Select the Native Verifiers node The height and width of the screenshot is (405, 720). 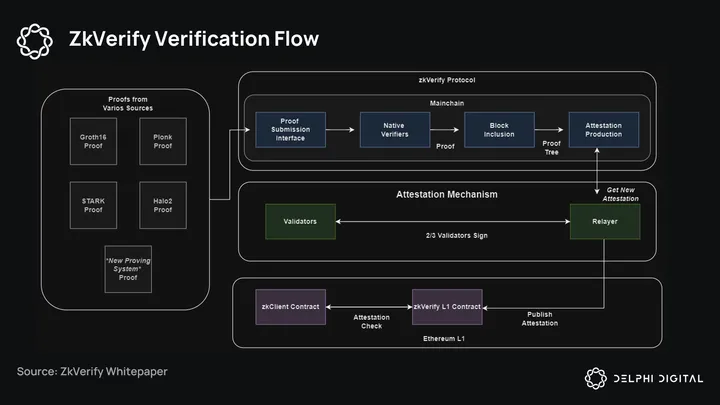[394, 132]
